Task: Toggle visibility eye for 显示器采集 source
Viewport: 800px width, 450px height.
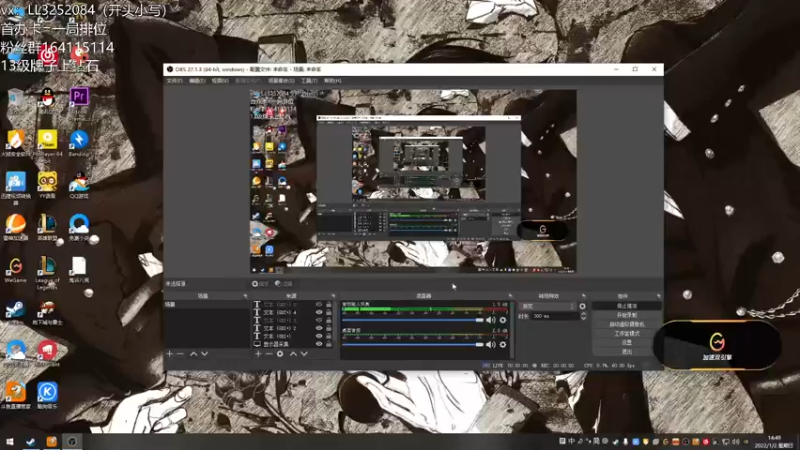Action: (319, 344)
